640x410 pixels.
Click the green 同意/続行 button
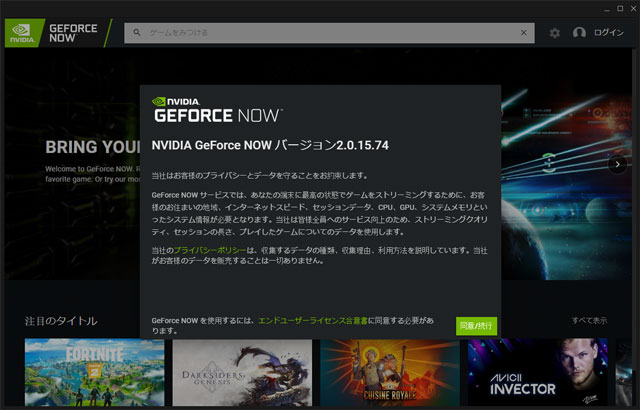476,326
